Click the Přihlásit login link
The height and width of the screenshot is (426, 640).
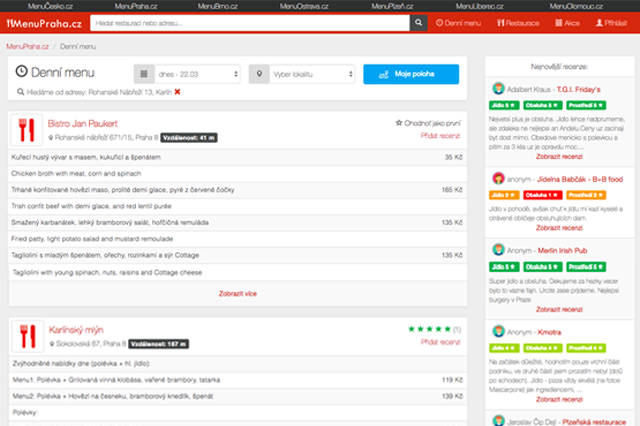[610, 22]
